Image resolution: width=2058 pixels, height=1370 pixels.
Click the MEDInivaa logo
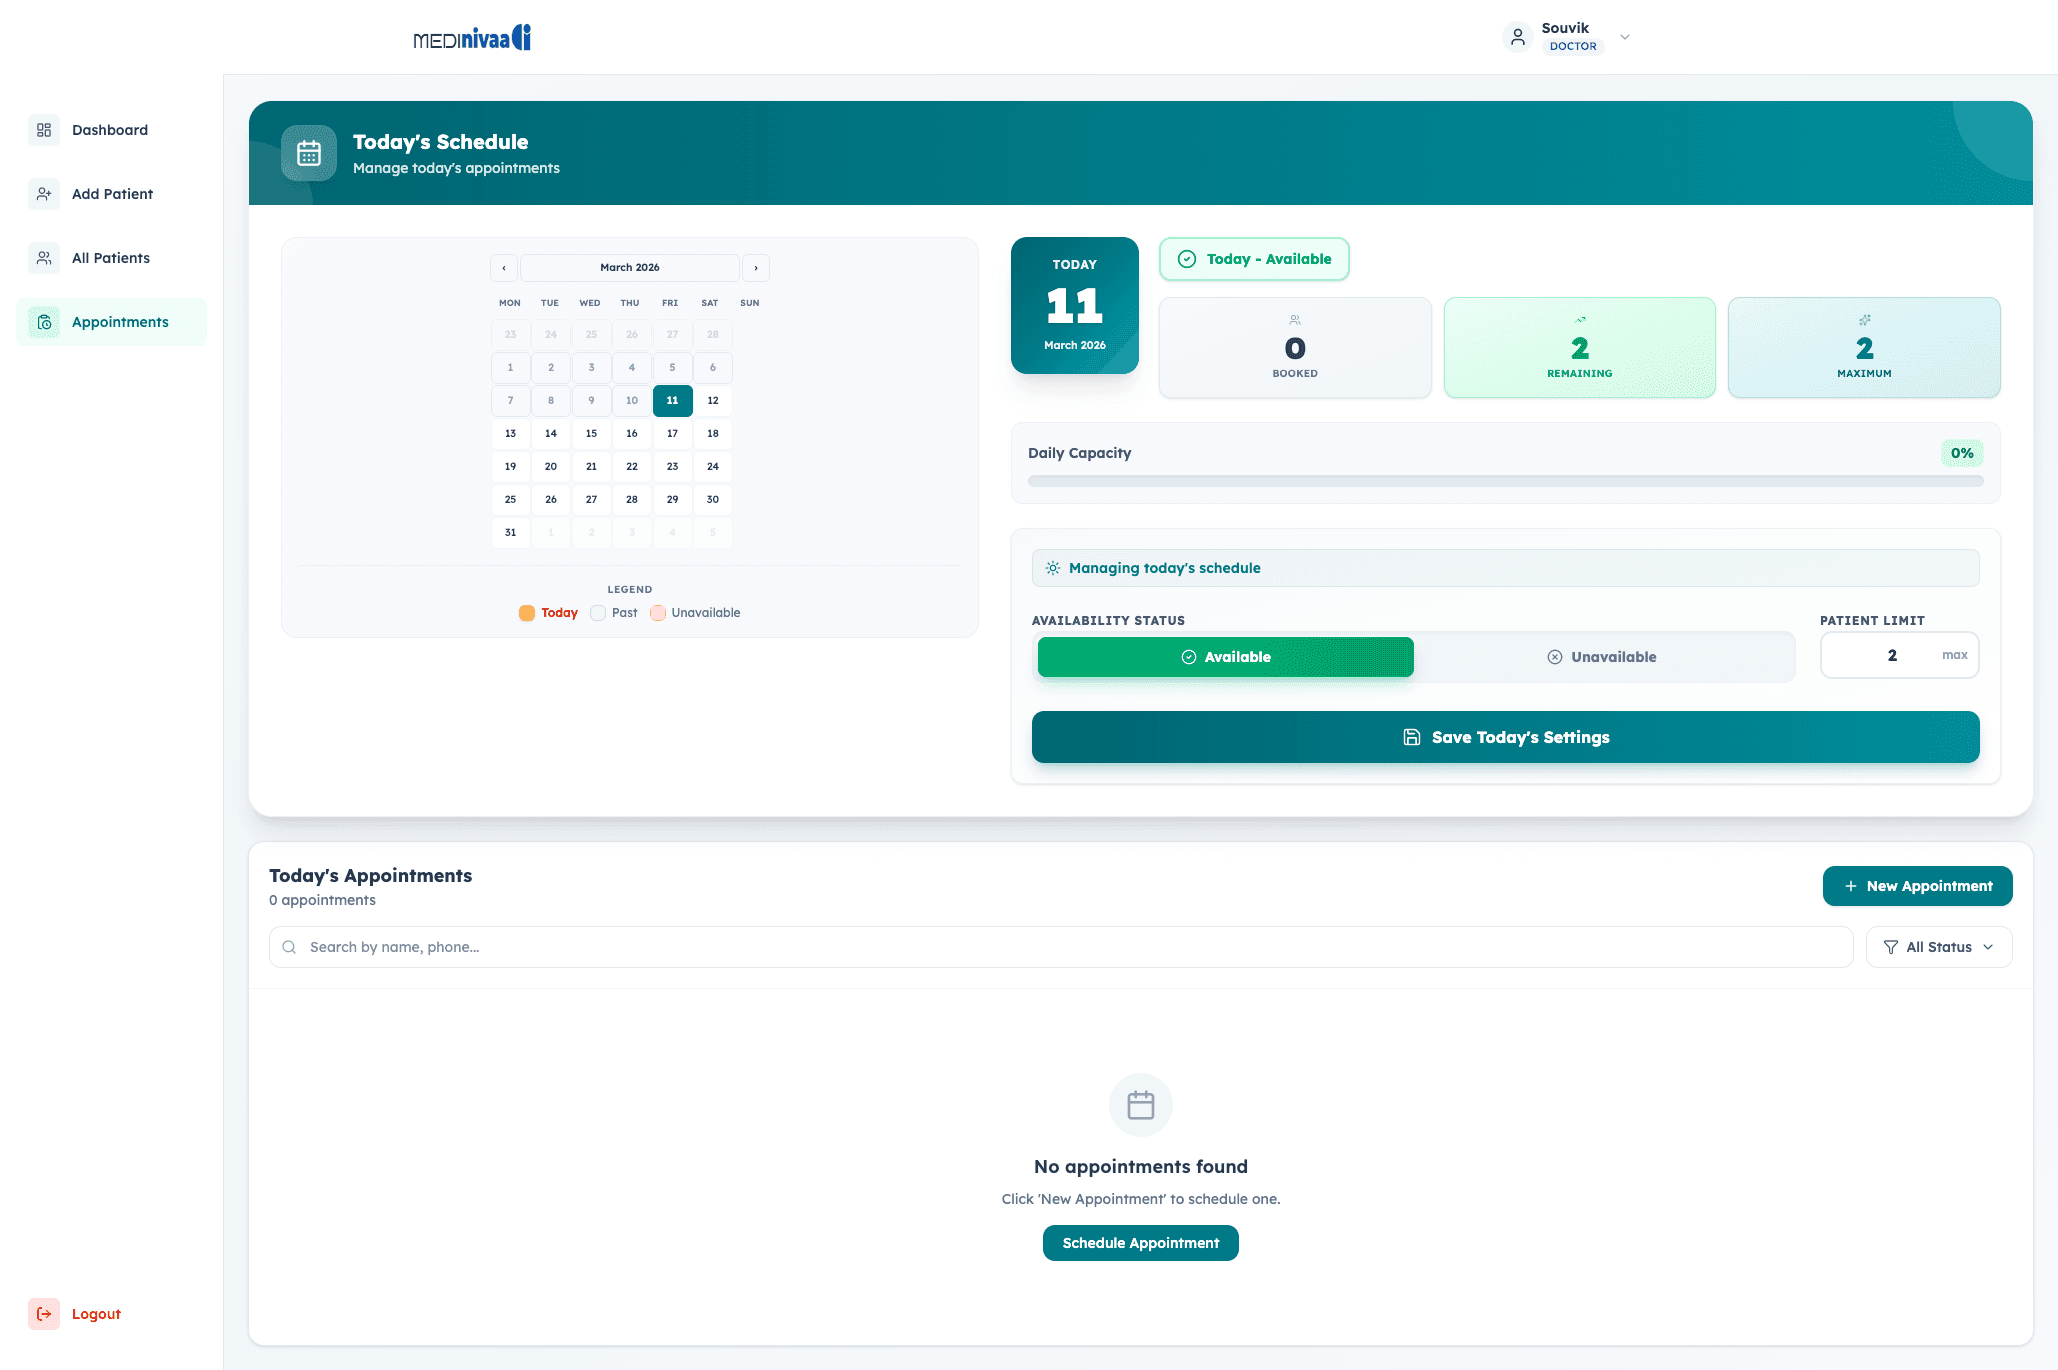(472, 38)
